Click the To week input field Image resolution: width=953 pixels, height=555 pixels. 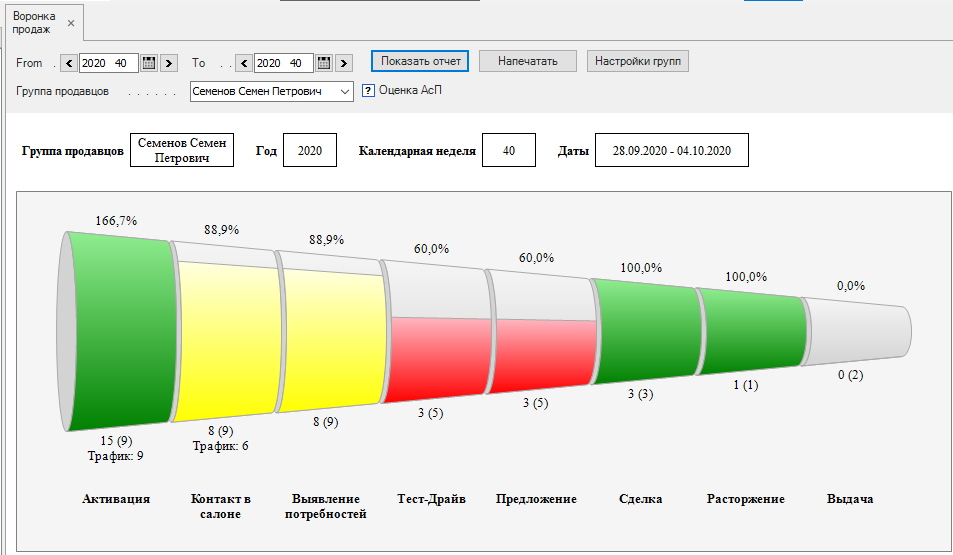coord(283,63)
